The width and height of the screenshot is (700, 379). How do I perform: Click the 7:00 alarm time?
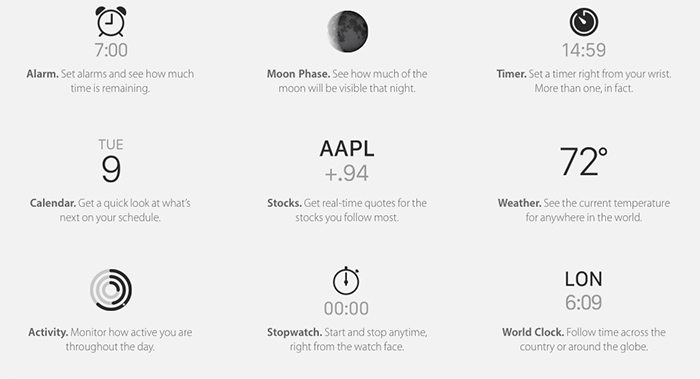(111, 50)
